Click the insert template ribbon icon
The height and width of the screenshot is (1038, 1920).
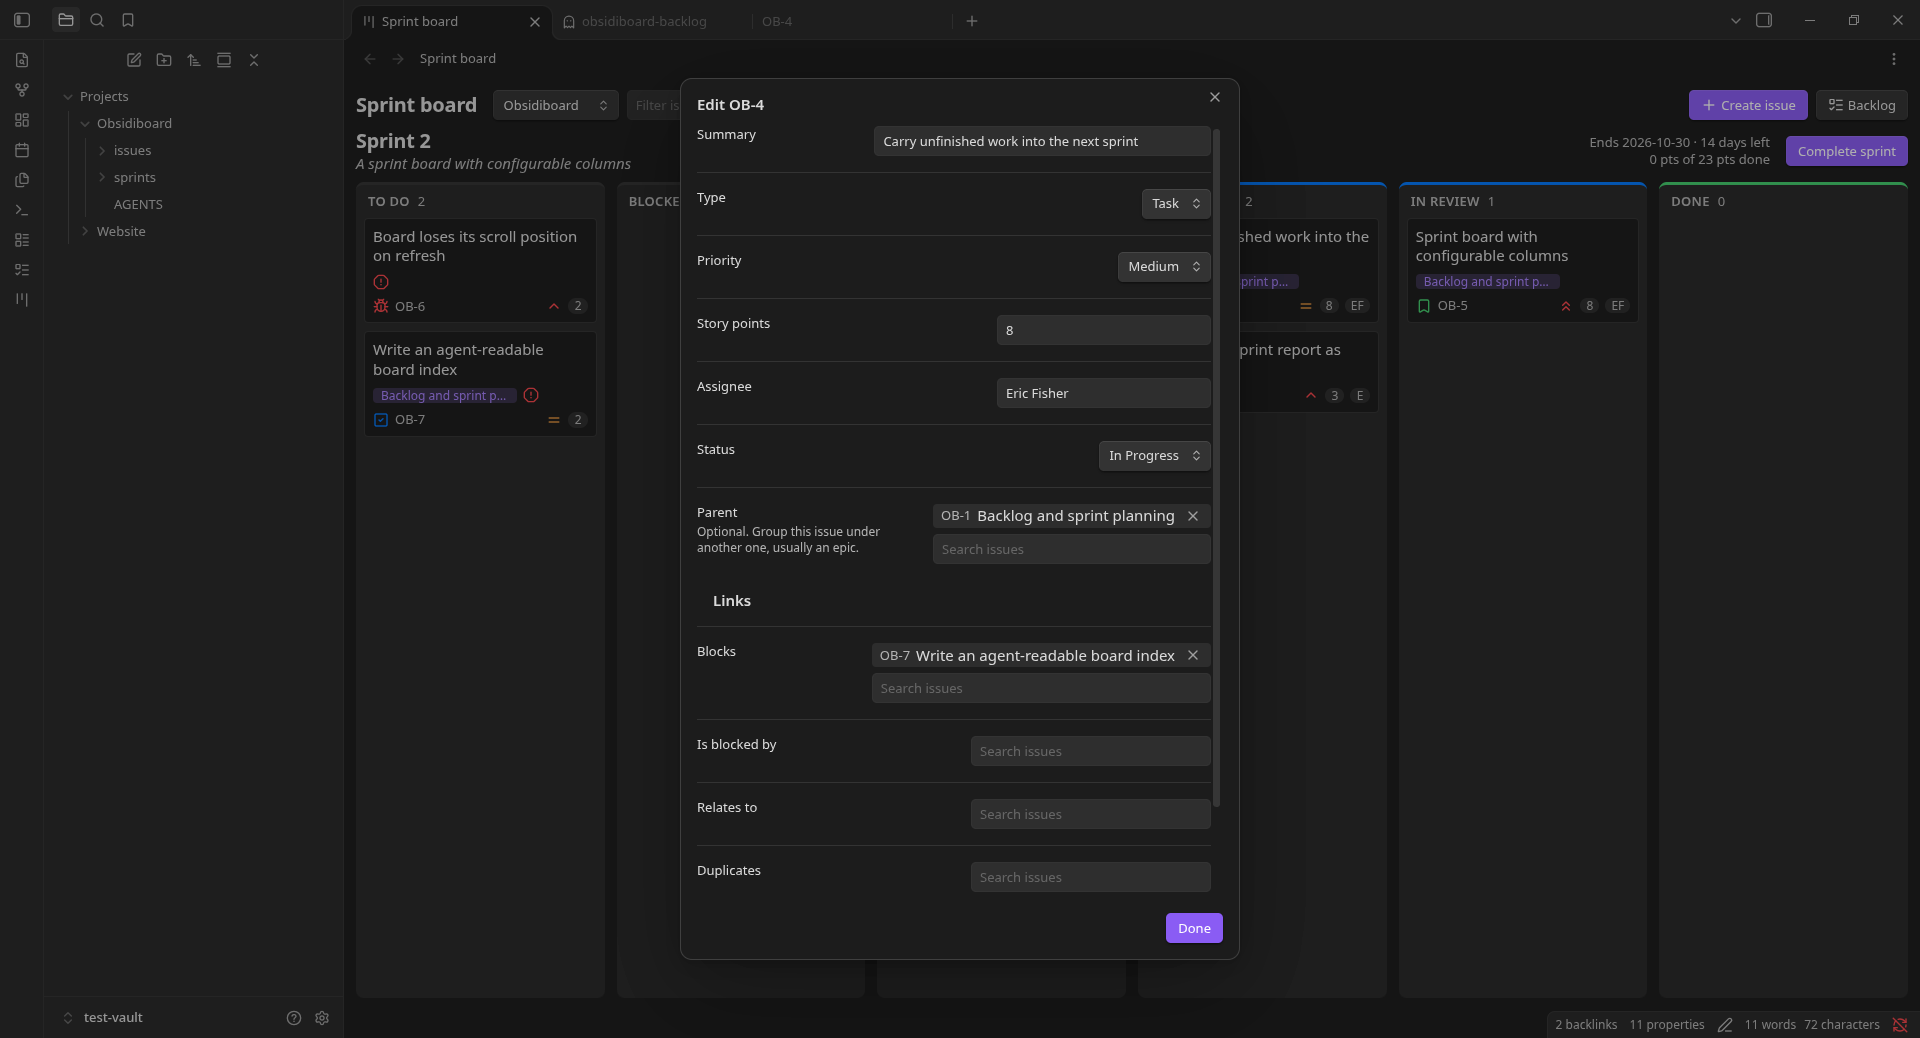click(x=22, y=180)
